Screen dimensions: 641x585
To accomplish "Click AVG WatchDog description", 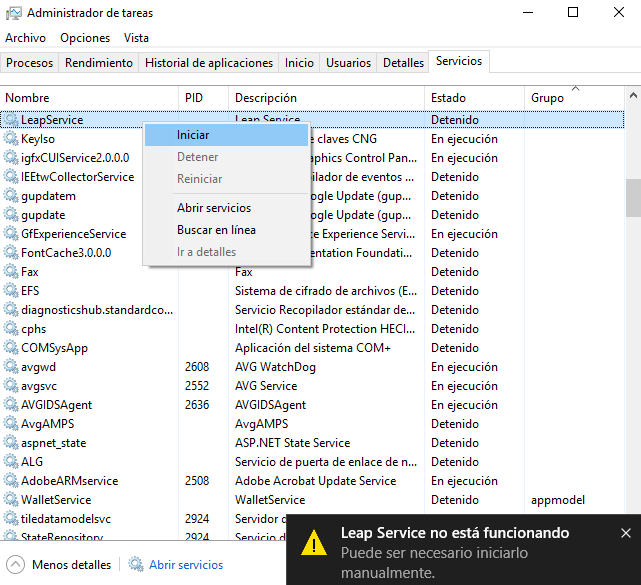I will 275,367.
